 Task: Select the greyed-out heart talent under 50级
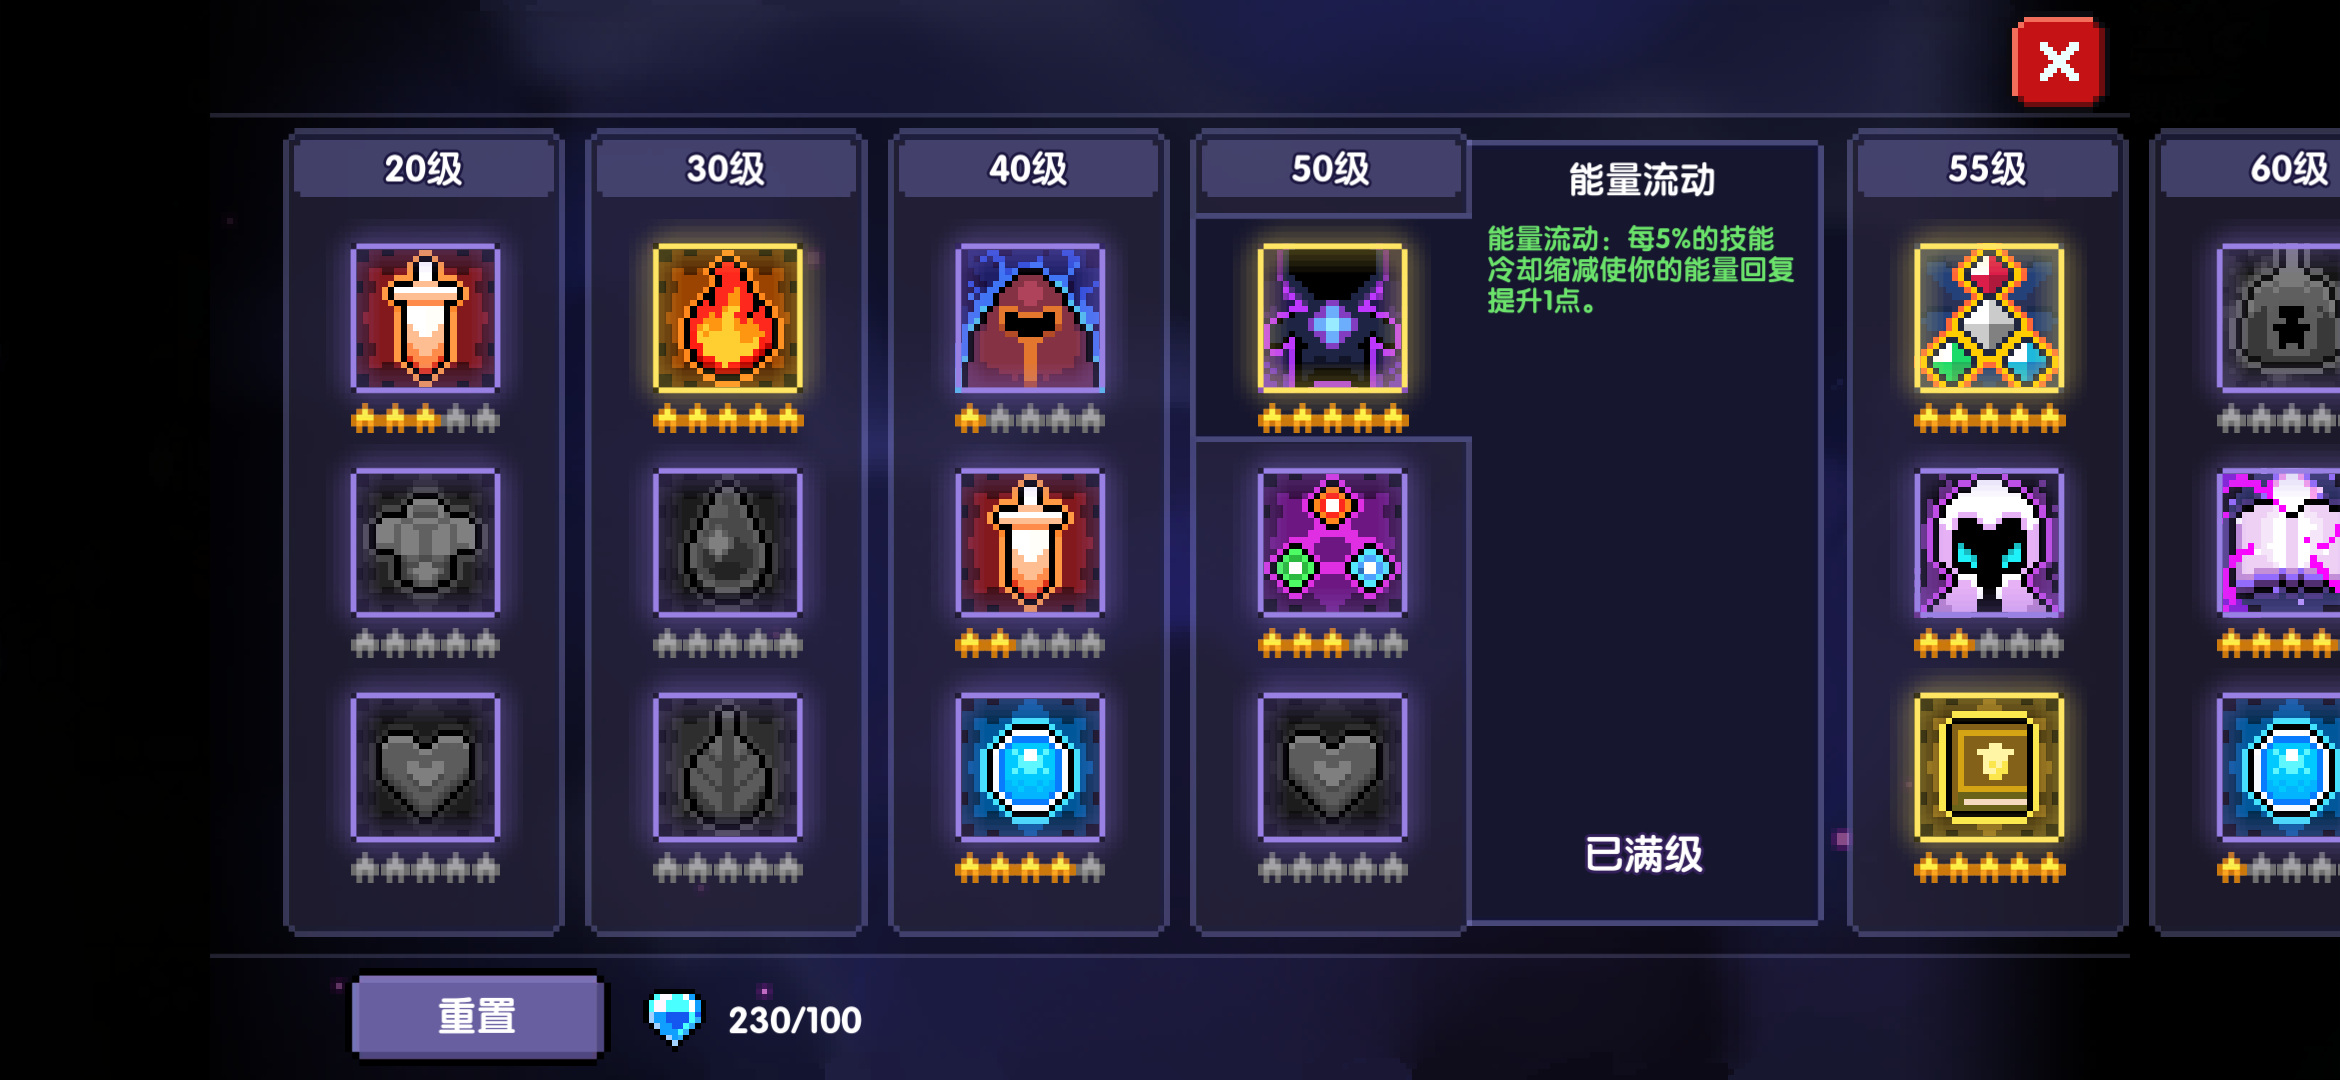pos(1332,767)
